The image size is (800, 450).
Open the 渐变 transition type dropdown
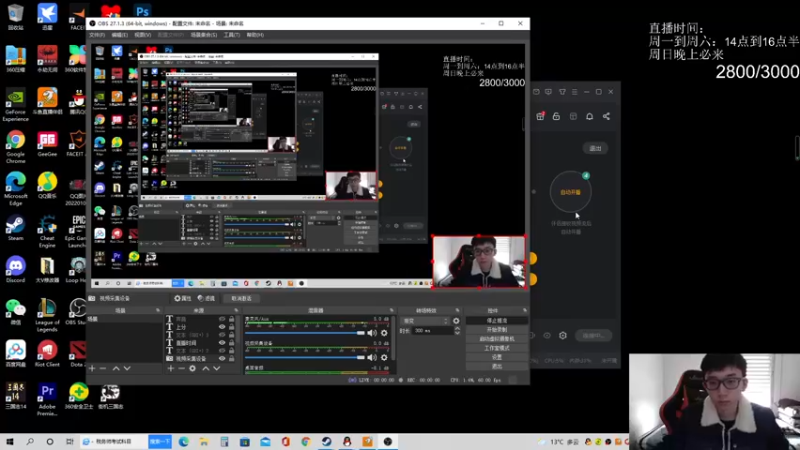tap(425, 321)
